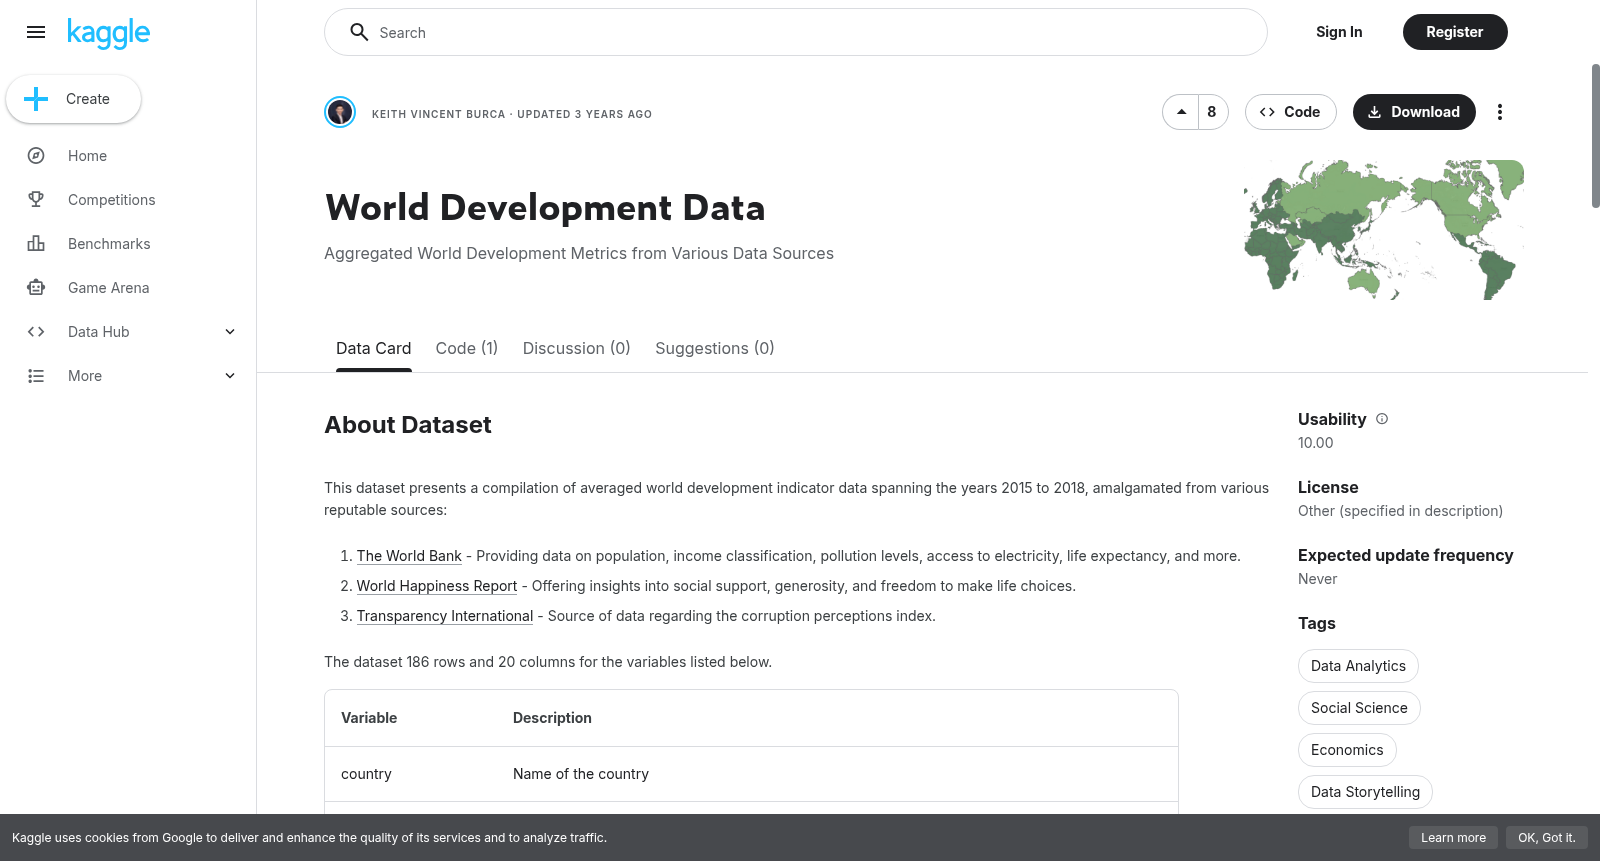Focus the Search input field
Viewport: 1600px width, 861px height.
[796, 32]
